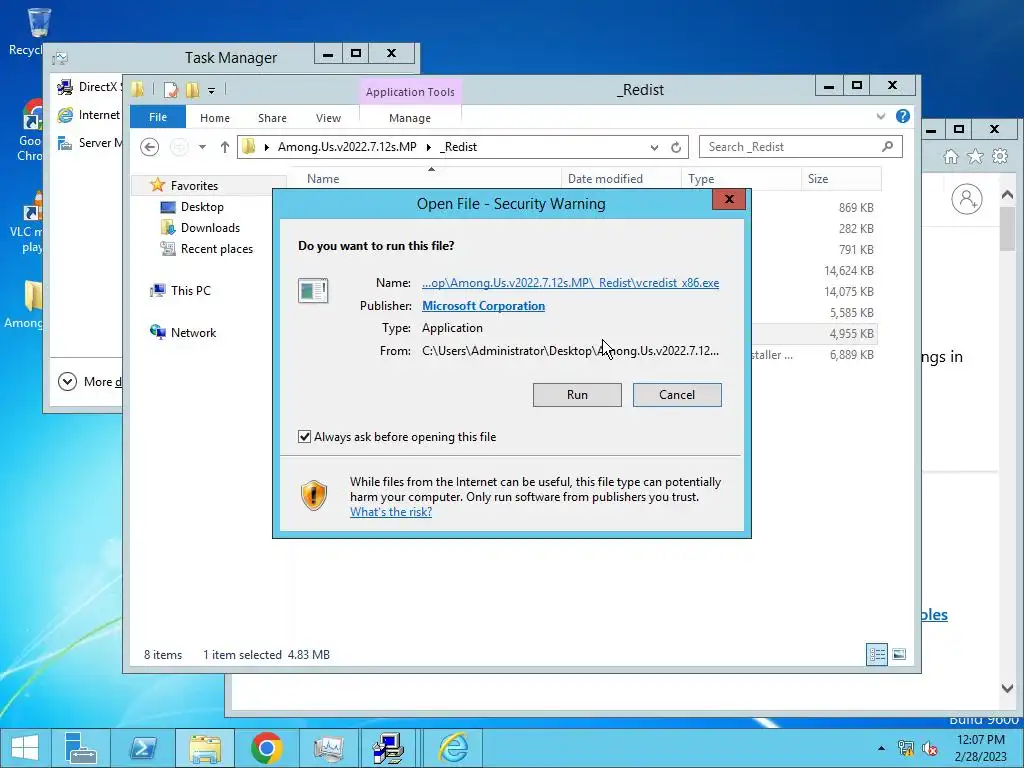
Task: Open the clock showing 12:07 PM
Action: pos(980,748)
